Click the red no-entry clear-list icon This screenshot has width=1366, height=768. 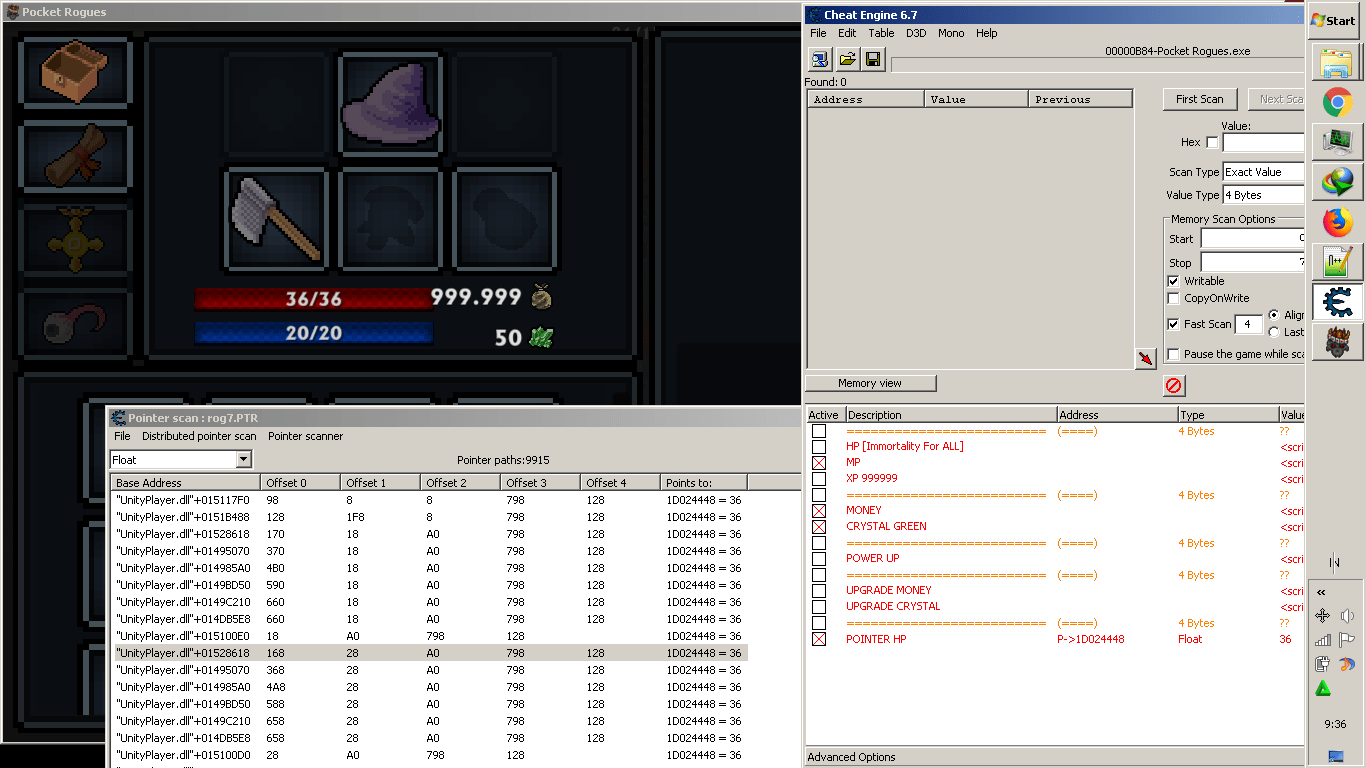tap(1174, 385)
